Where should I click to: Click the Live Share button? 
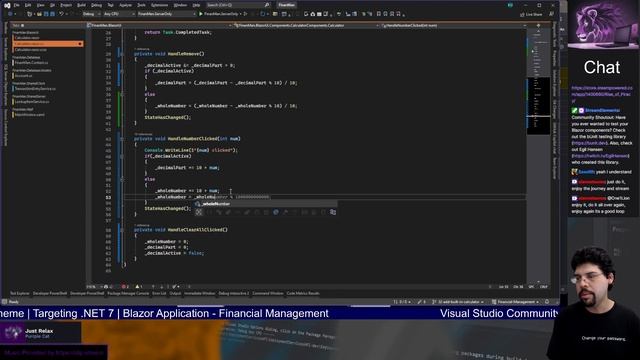[x=531, y=14]
